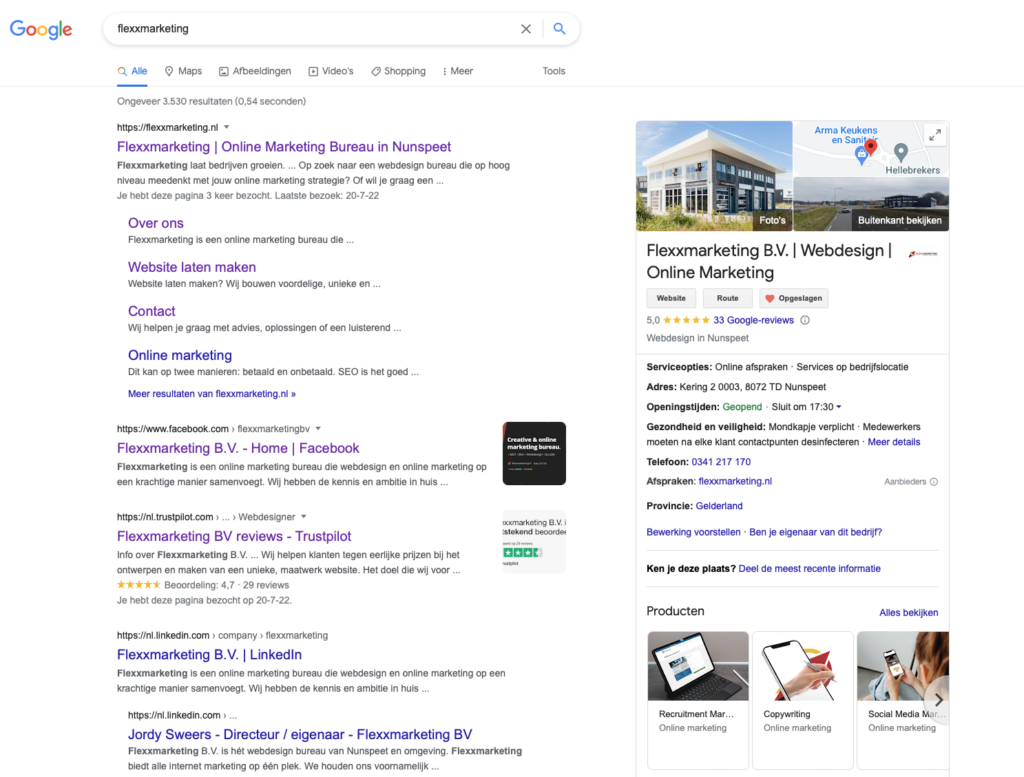
Task: Click Alles bekijken products link
Action: pyautogui.click(x=908, y=612)
